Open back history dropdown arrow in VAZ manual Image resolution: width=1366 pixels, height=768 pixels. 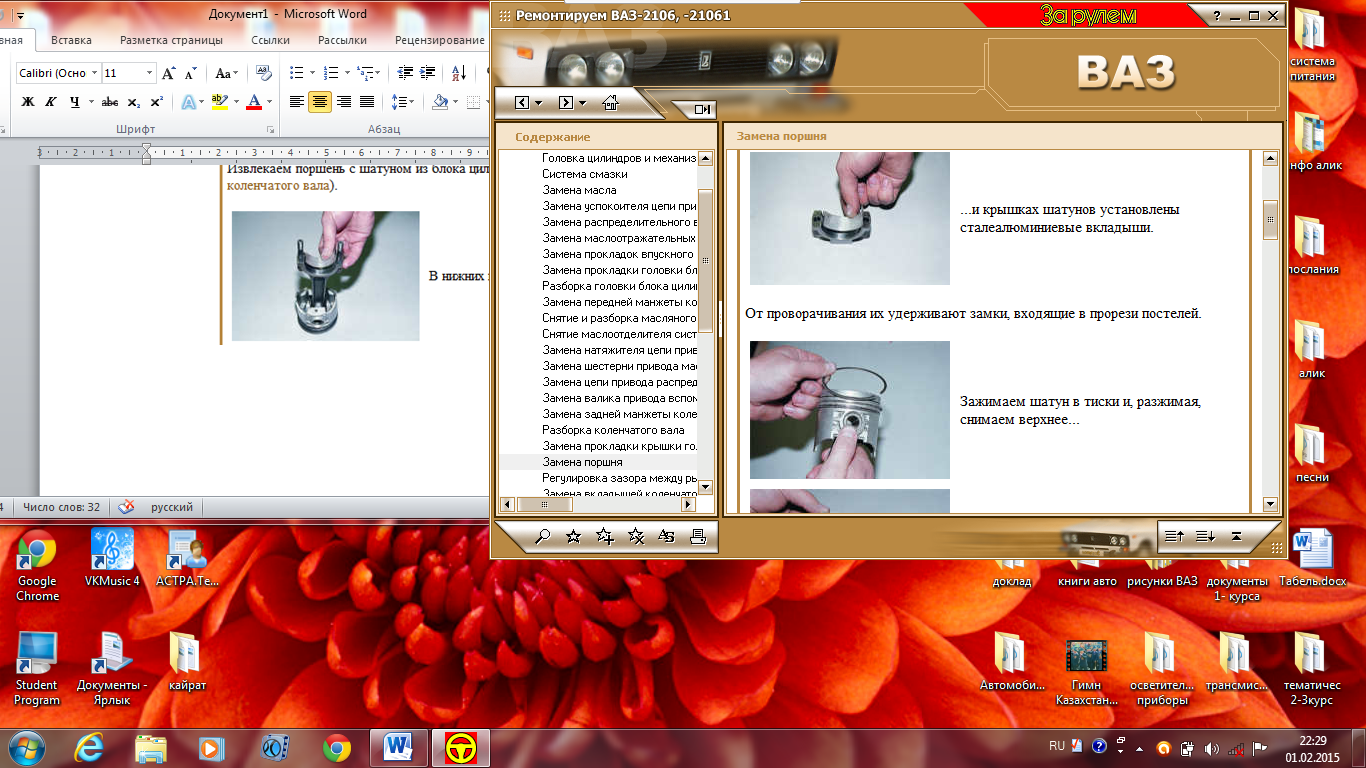[x=539, y=103]
